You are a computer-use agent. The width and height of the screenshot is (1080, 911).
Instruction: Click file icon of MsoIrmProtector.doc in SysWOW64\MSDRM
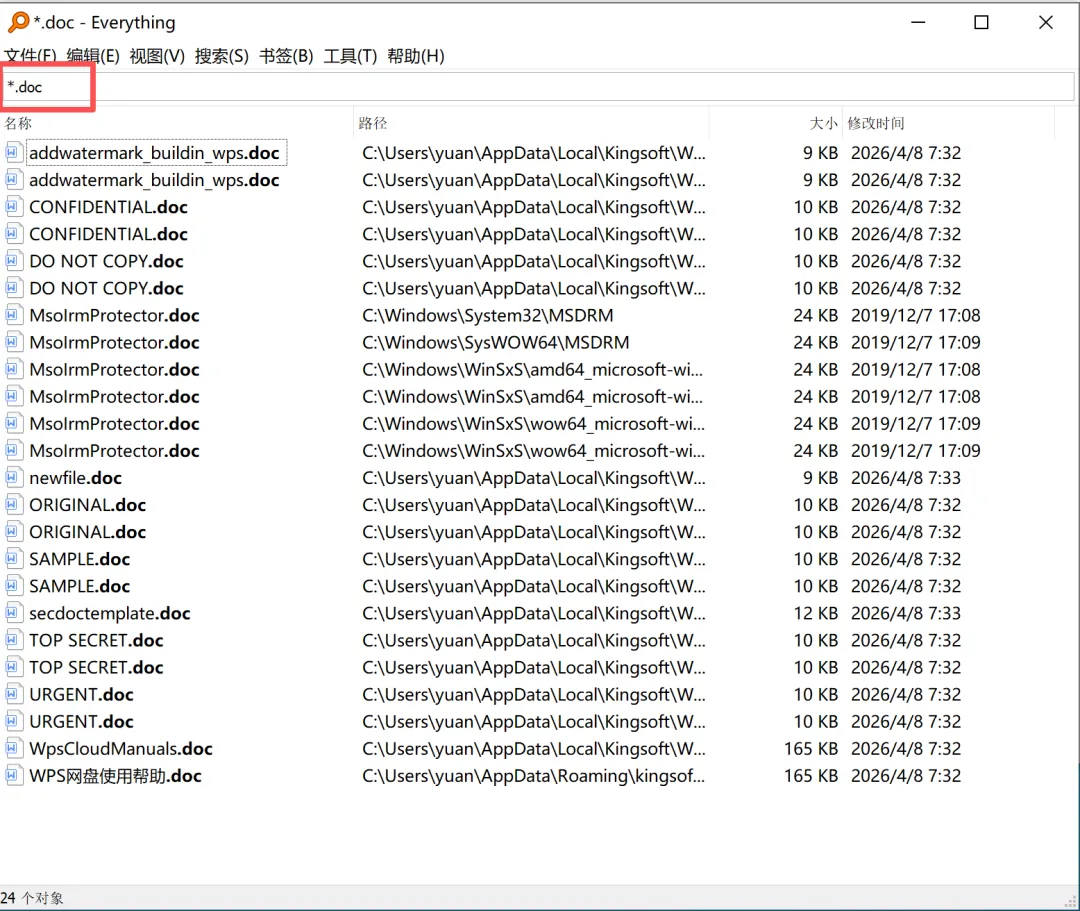pyautogui.click(x=12, y=342)
